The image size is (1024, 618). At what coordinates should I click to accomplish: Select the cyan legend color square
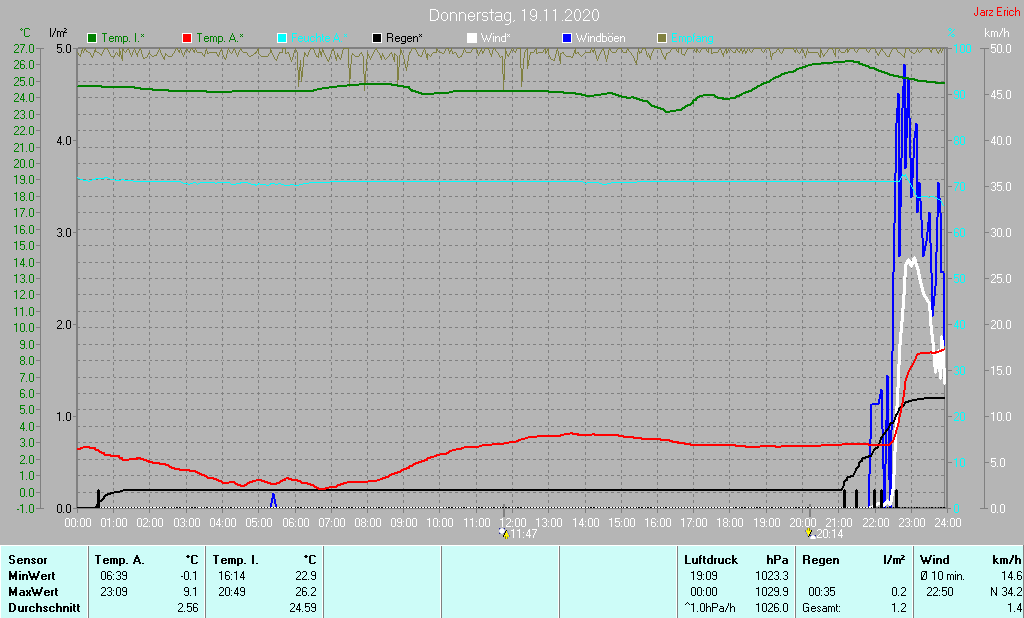(282, 38)
